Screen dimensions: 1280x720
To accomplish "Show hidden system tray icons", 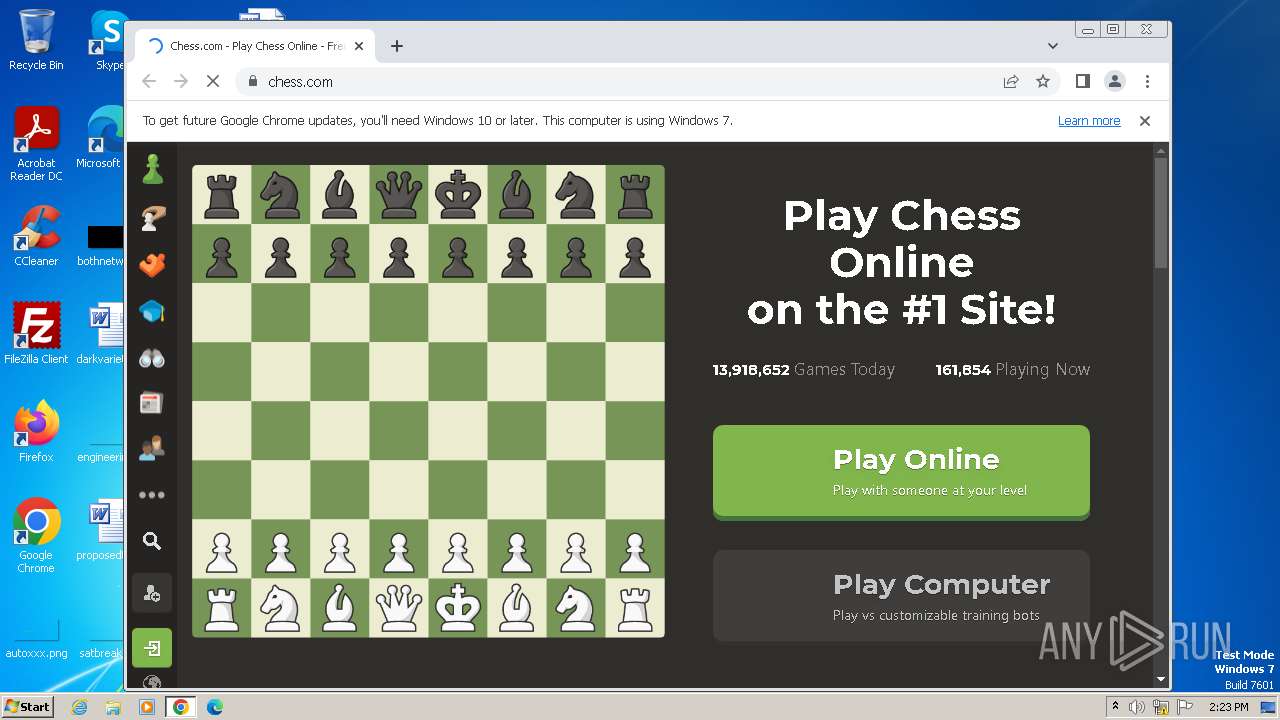I will 1115,707.
